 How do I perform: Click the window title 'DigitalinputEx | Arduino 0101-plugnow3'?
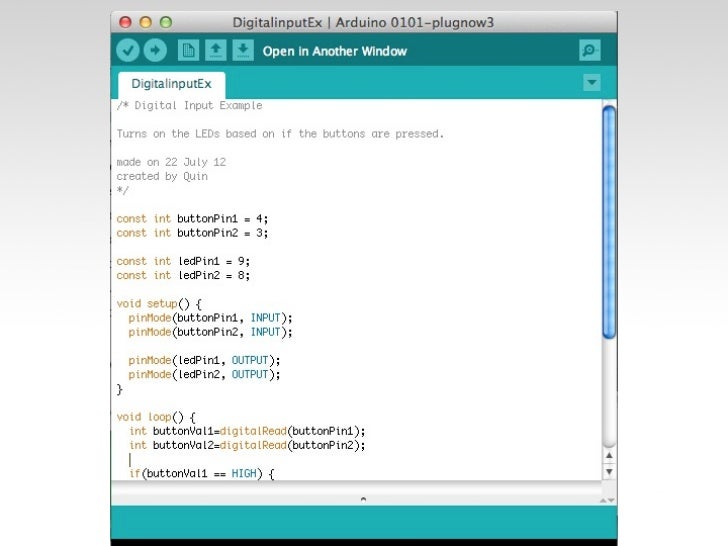(363, 22)
